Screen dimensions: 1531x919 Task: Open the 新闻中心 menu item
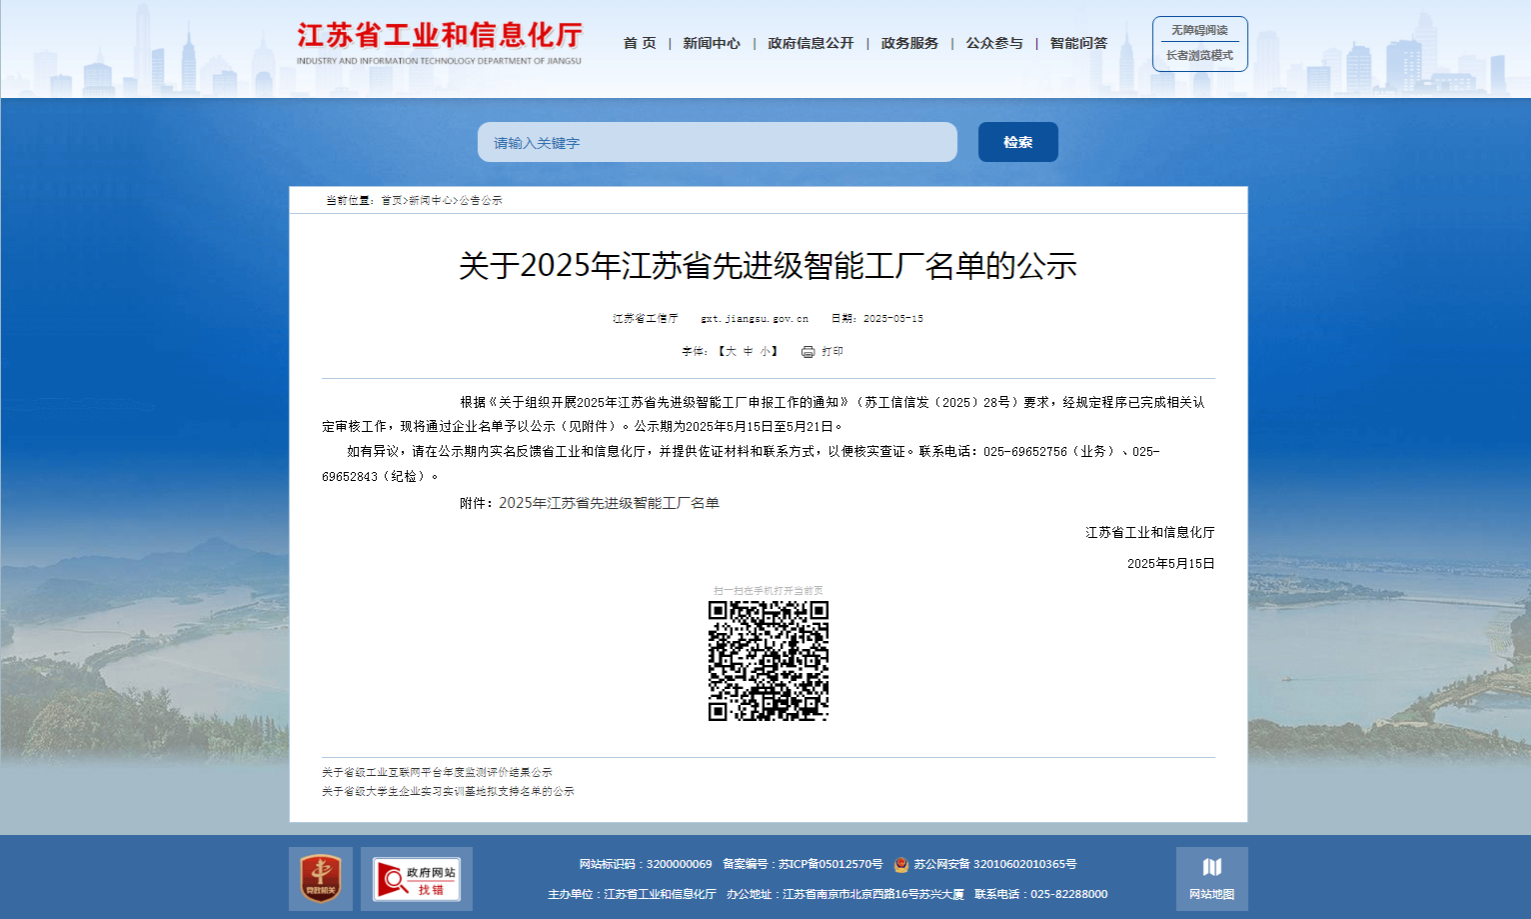point(710,43)
